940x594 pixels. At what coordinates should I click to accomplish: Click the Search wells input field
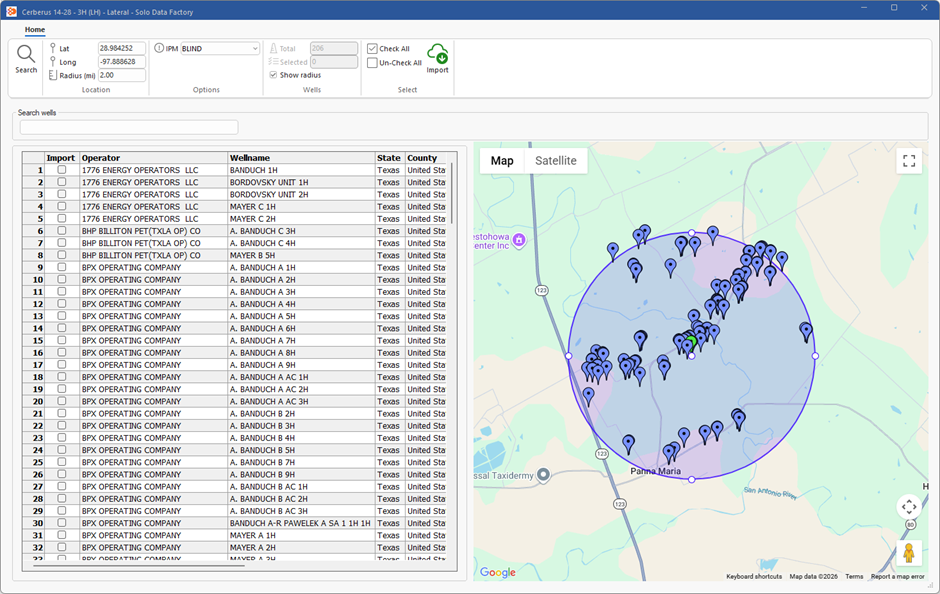(x=129, y=127)
